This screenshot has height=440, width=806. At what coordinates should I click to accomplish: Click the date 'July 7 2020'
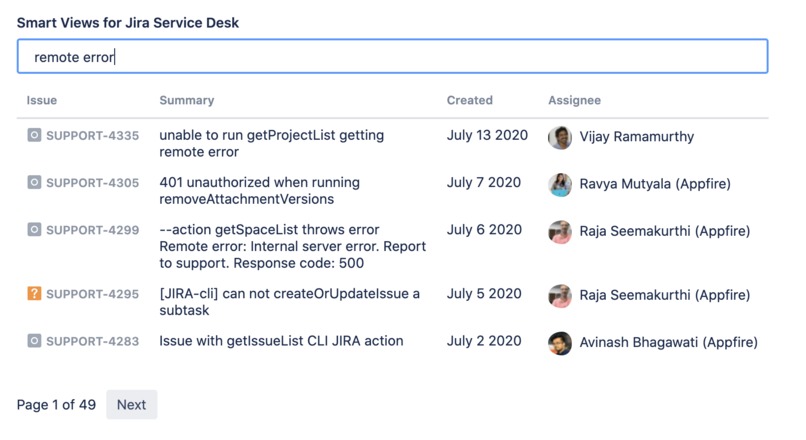coord(484,182)
